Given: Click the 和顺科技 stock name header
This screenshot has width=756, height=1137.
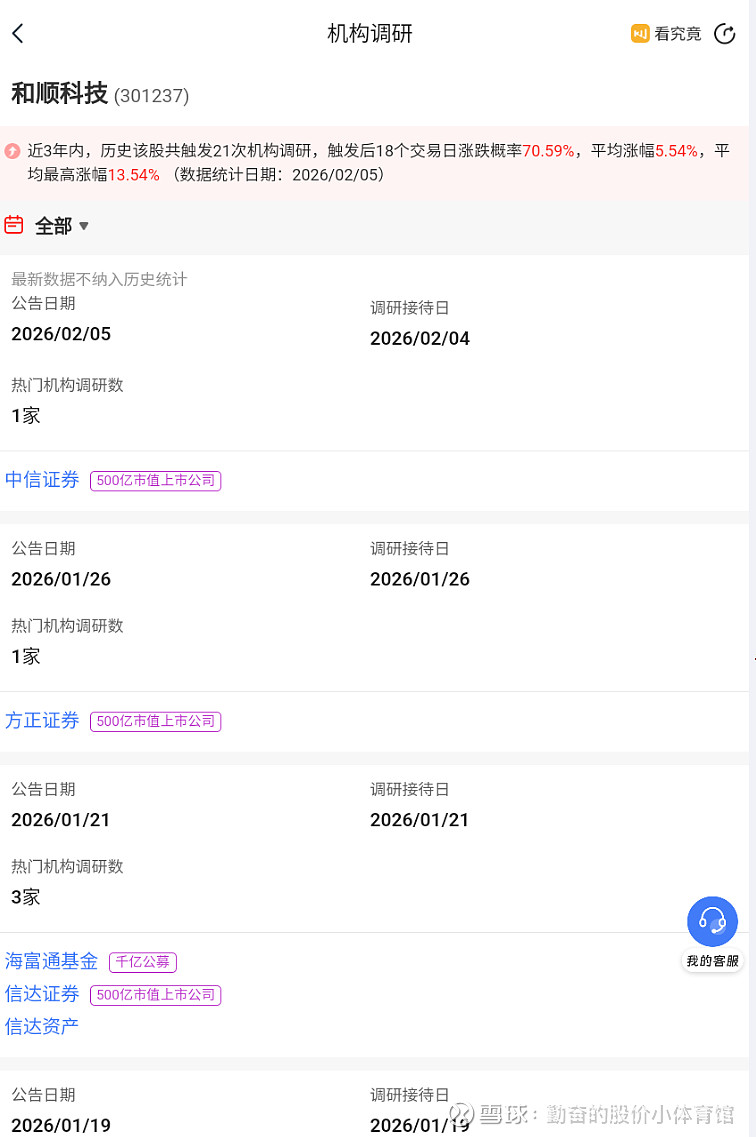Looking at the screenshot, I should click(x=59, y=94).
